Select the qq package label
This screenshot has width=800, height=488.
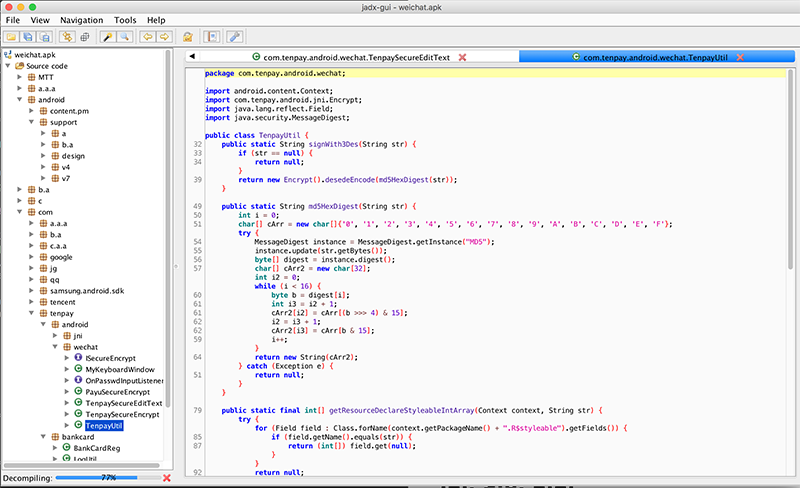point(55,279)
